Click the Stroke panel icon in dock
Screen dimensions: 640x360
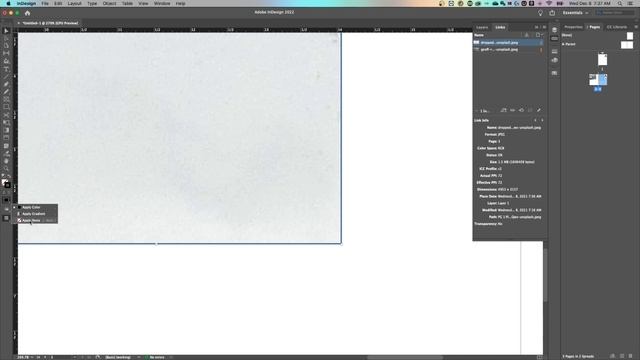tap(554, 51)
